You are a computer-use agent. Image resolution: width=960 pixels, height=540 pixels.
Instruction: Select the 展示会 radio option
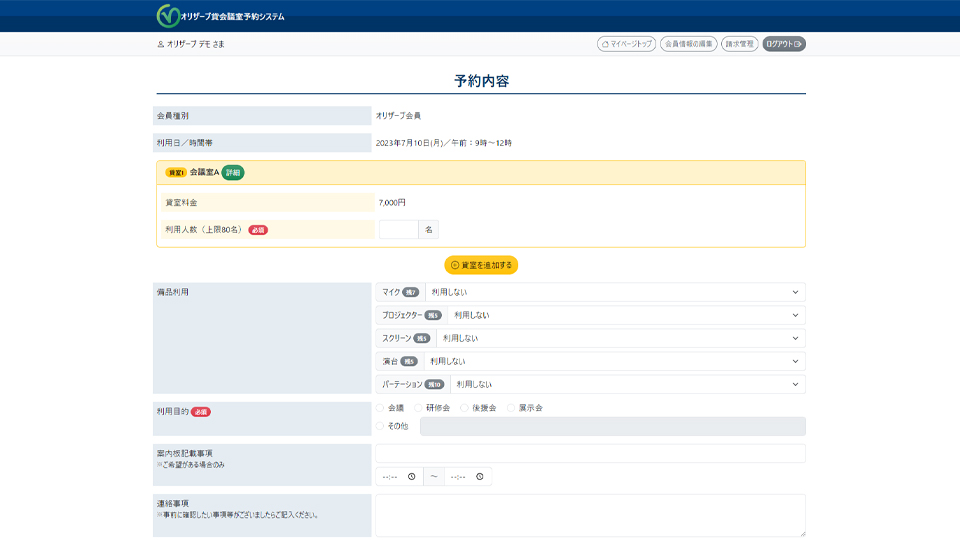tap(511, 408)
